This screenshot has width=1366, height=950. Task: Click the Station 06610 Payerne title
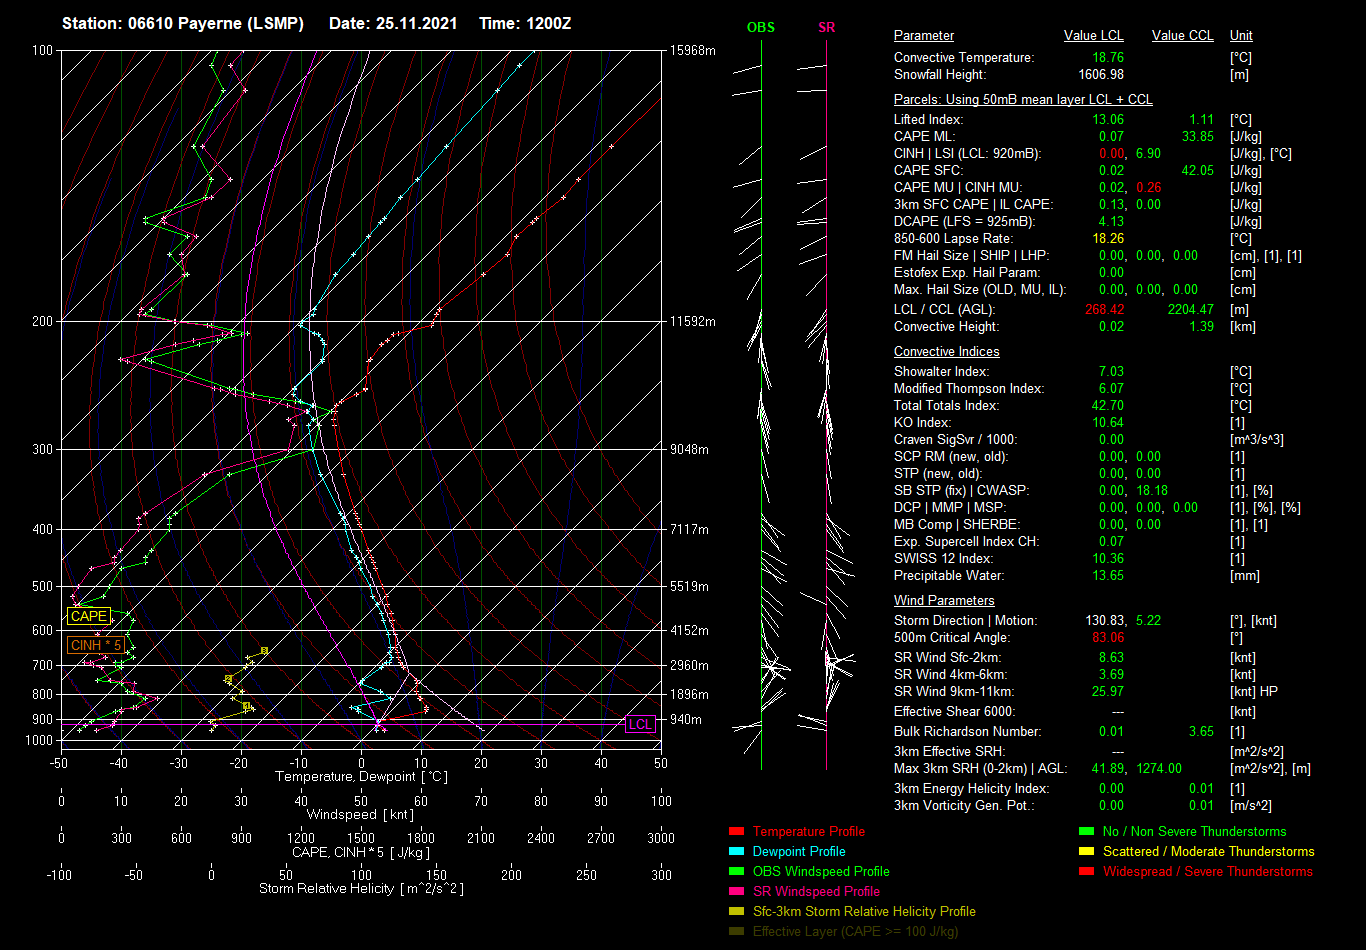[x=182, y=23]
